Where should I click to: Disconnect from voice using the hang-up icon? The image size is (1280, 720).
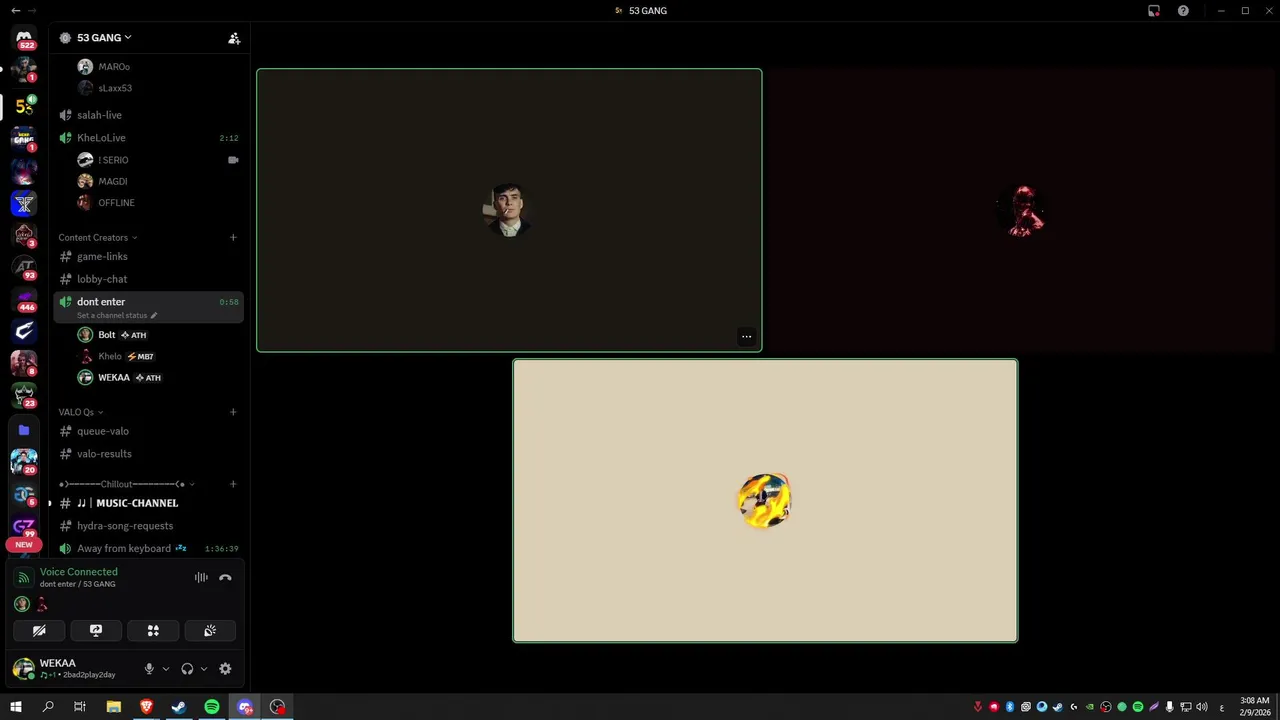(x=225, y=577)
